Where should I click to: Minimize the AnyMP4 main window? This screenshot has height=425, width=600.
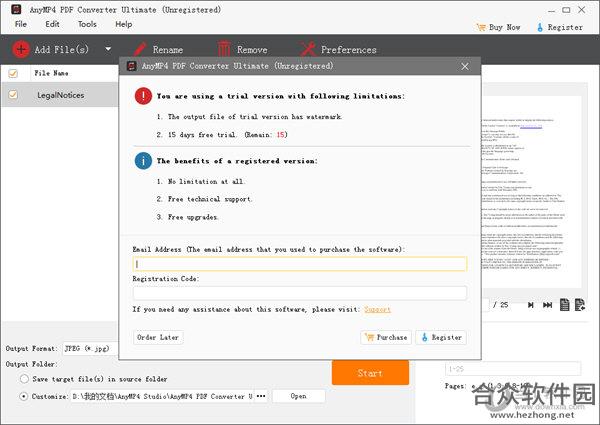click(551, 10)
